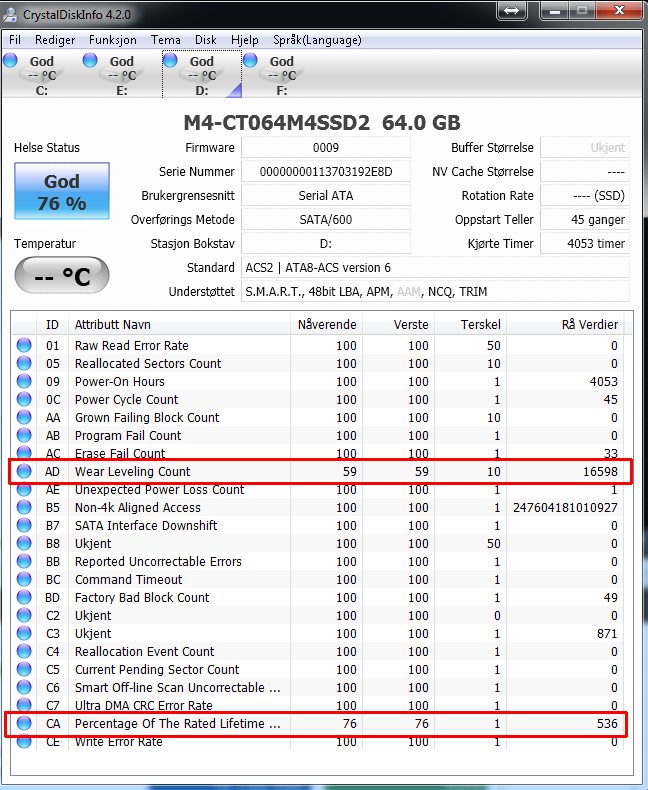The width and height of the screenshot is (648, 790).
Task: Click the status orb of Factory Bad Block Count
Action: tap(24, 597)
